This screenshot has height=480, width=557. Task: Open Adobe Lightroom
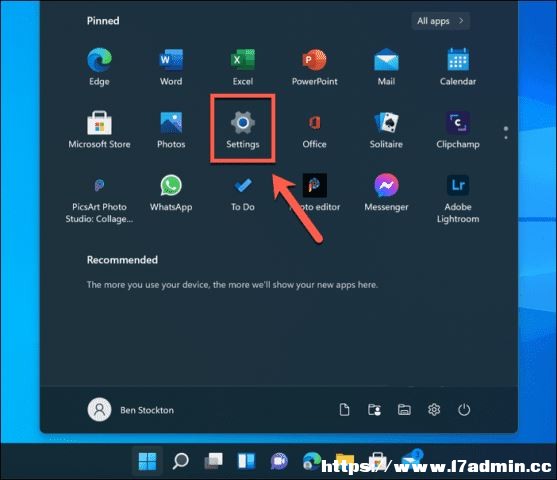coord(458,198)
